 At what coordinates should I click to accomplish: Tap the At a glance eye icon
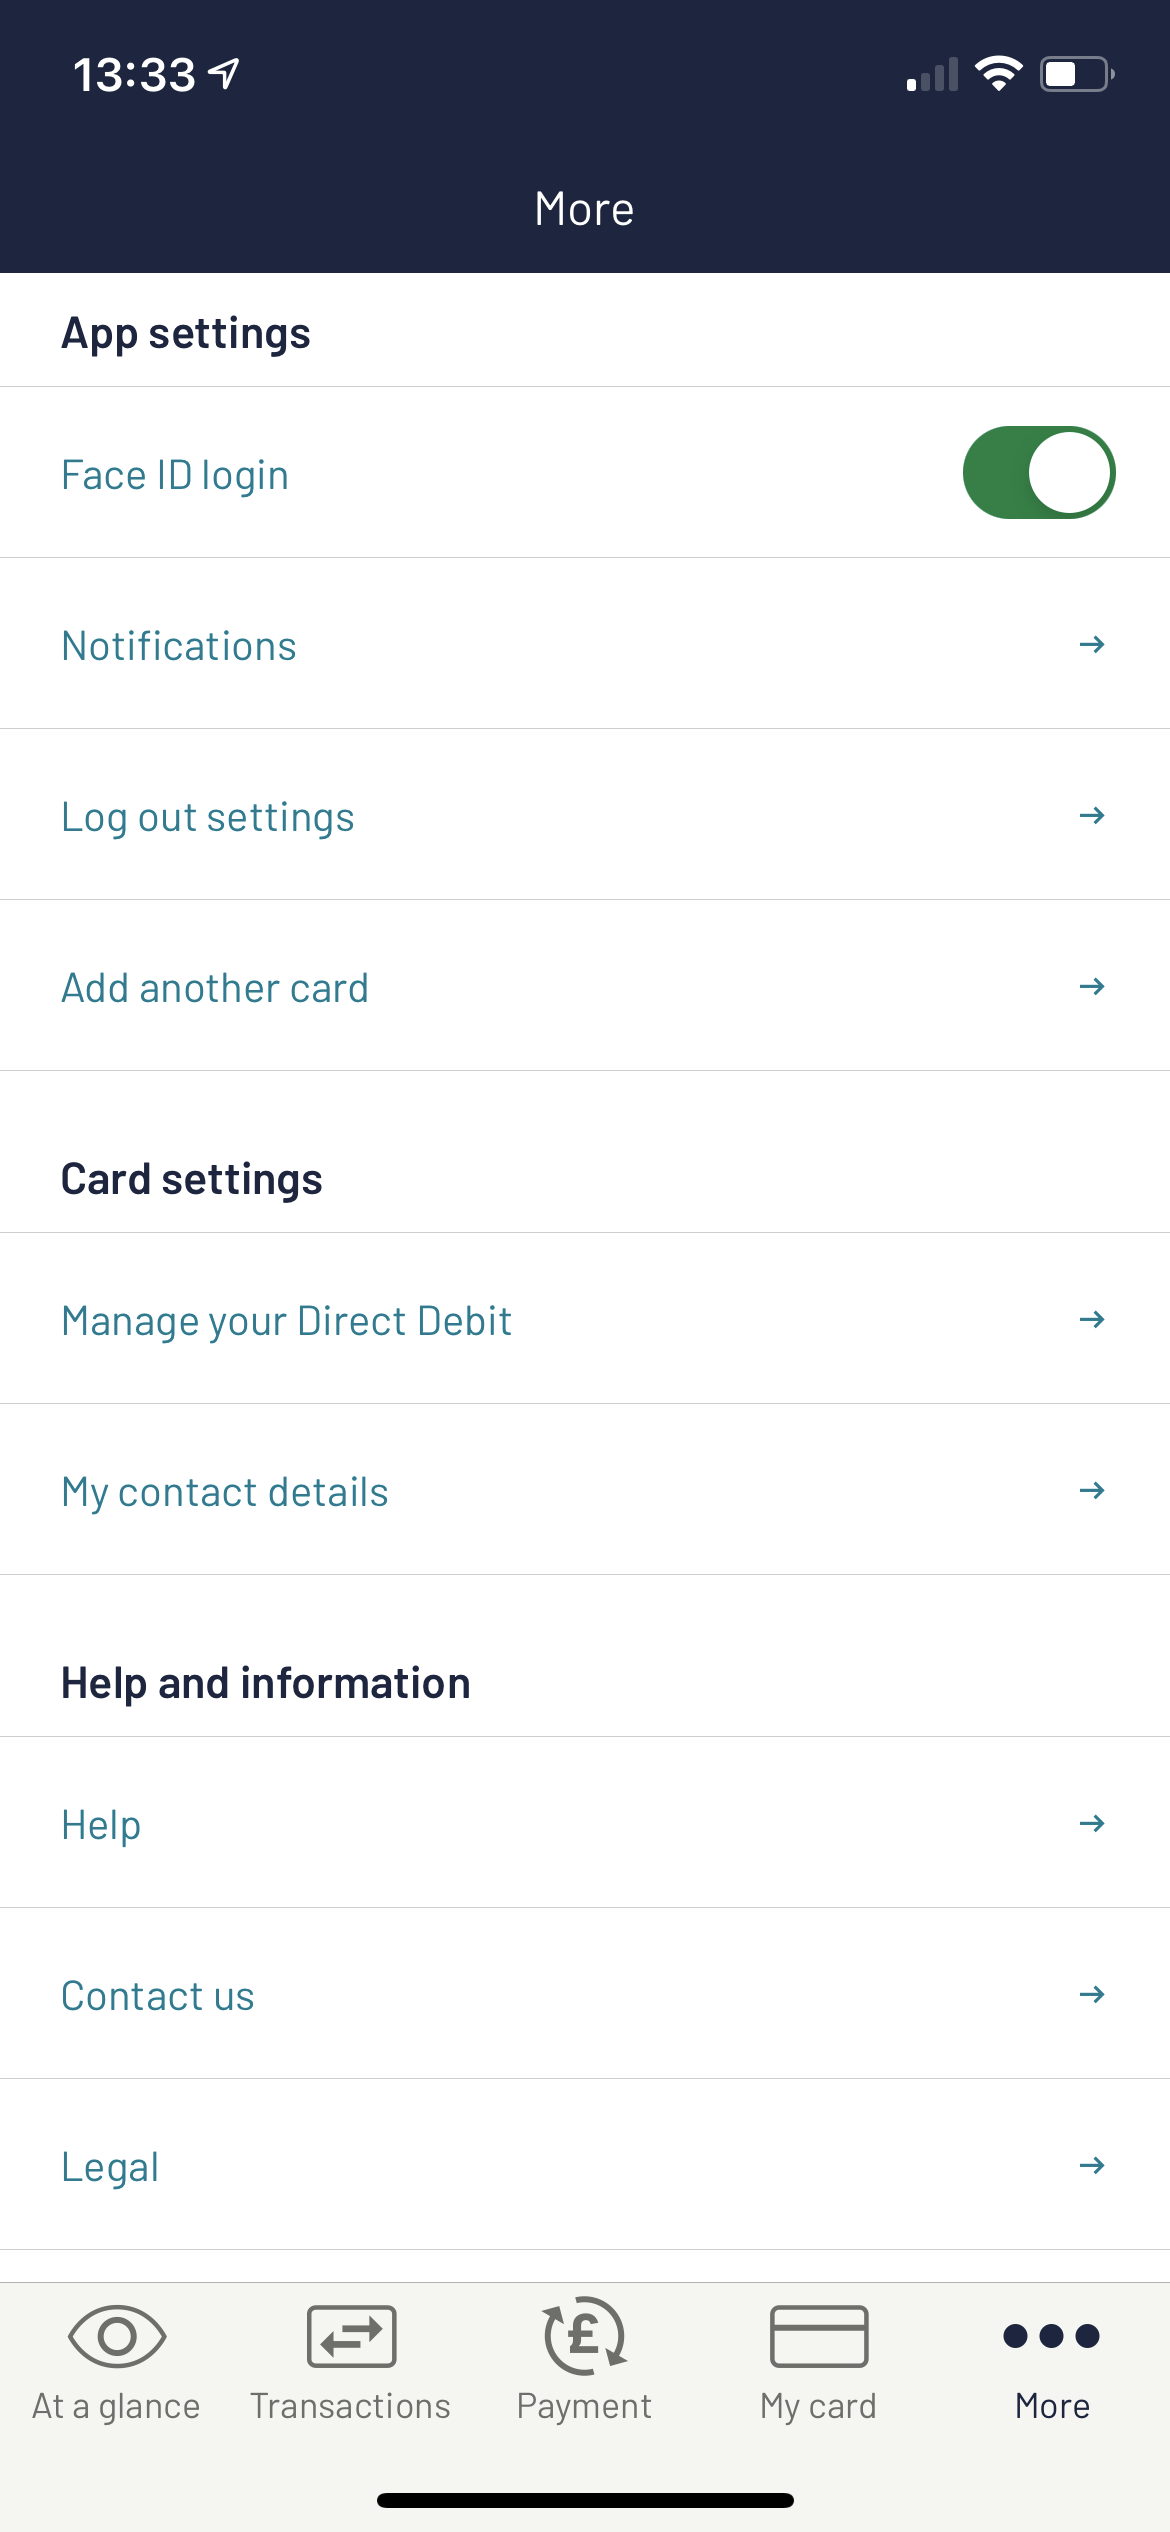117,2336
